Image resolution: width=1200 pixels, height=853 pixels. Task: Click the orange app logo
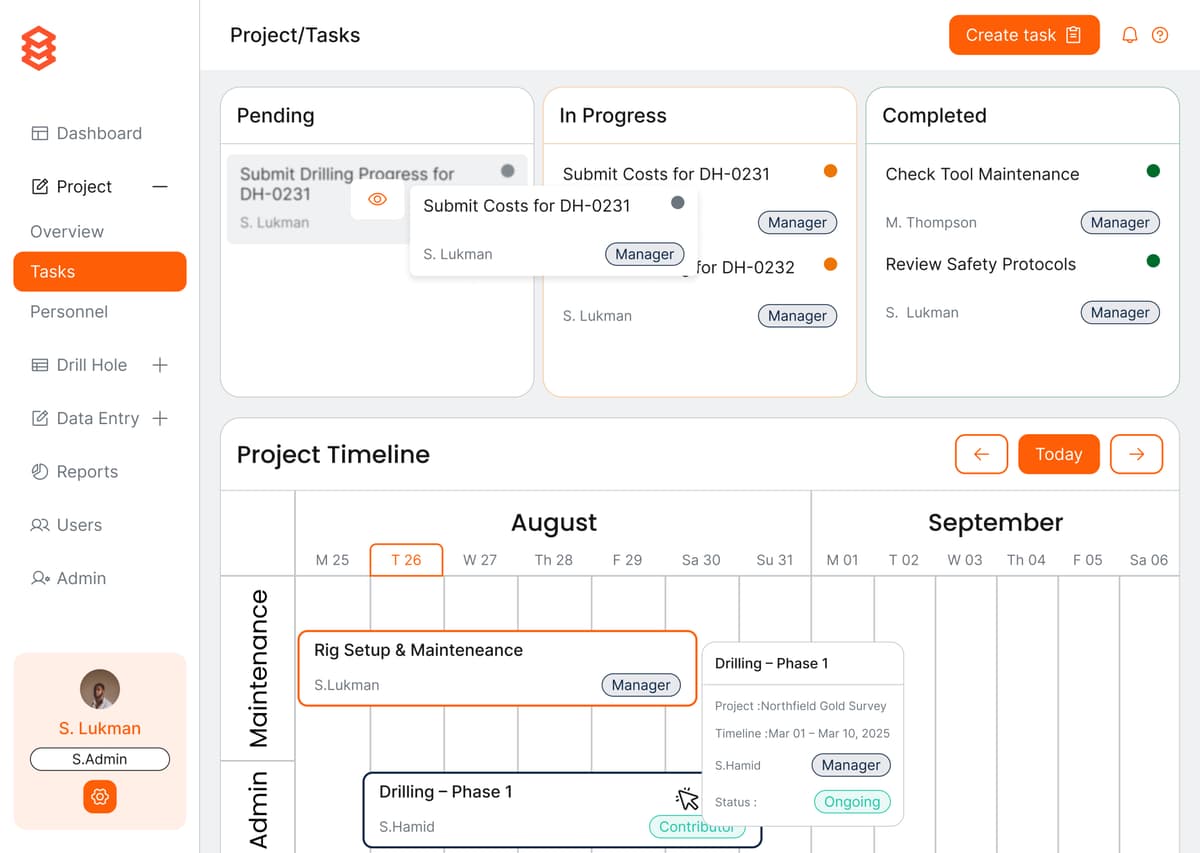click(38, 46)
